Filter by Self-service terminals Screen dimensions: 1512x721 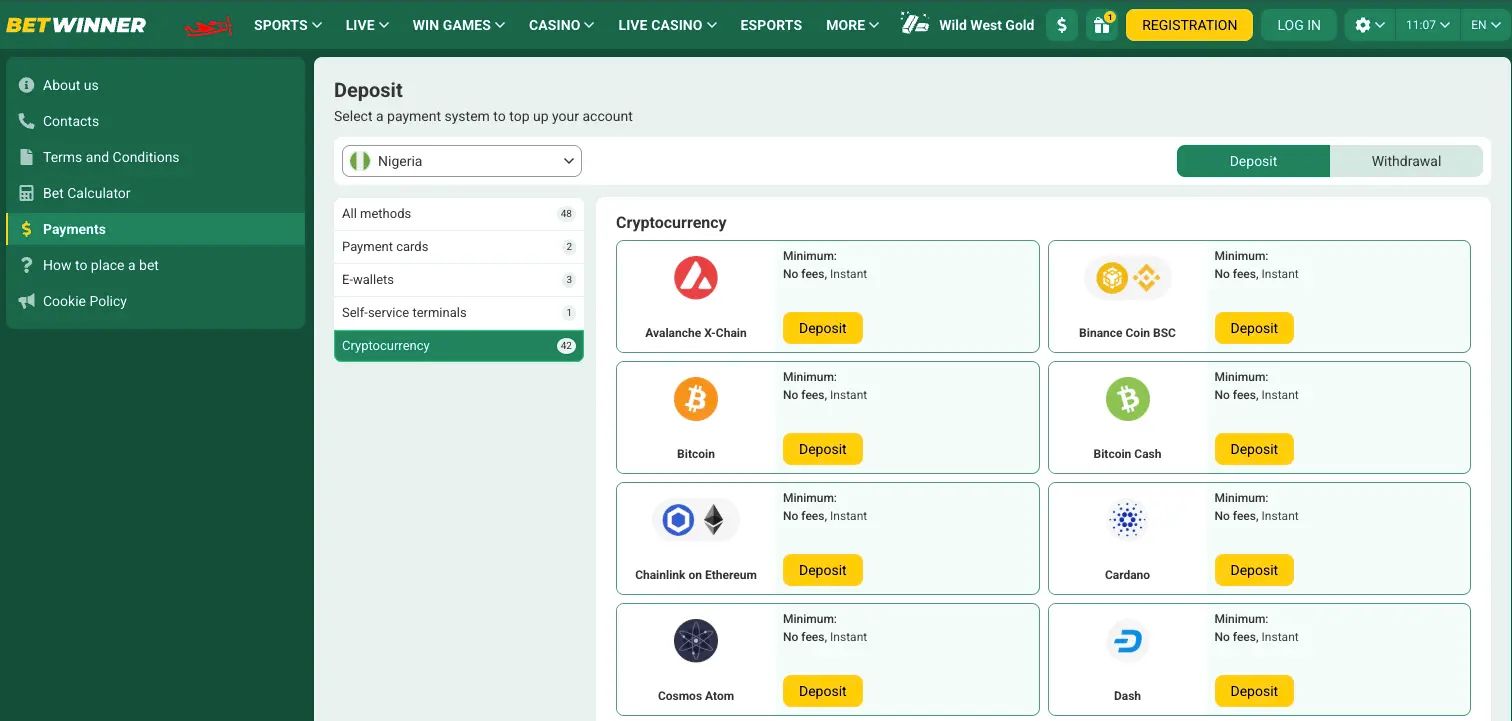click(x=459, y=313)
